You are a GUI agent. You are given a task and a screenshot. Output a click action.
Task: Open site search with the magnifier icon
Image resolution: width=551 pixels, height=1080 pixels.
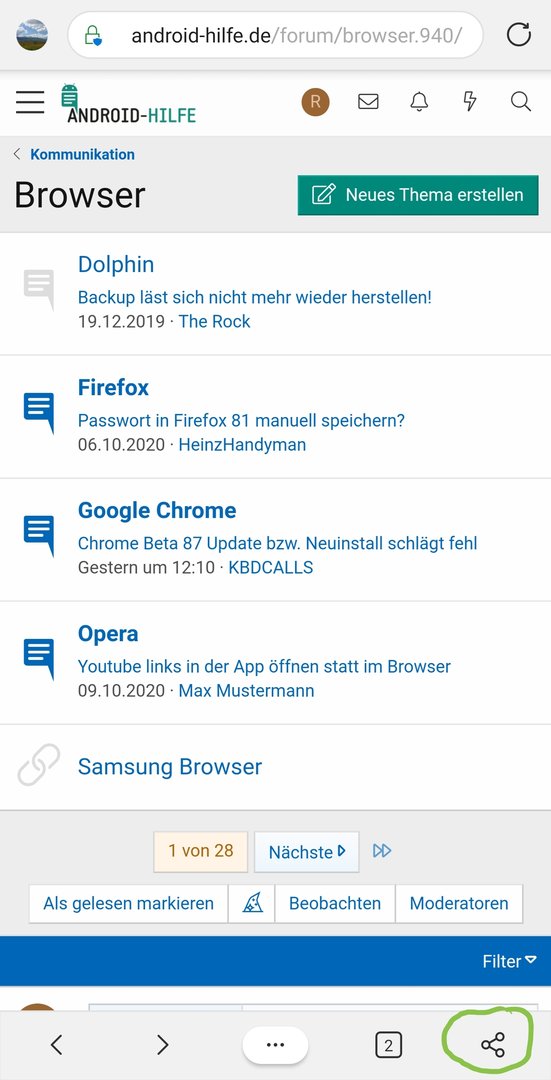click(x=521, y=102)
